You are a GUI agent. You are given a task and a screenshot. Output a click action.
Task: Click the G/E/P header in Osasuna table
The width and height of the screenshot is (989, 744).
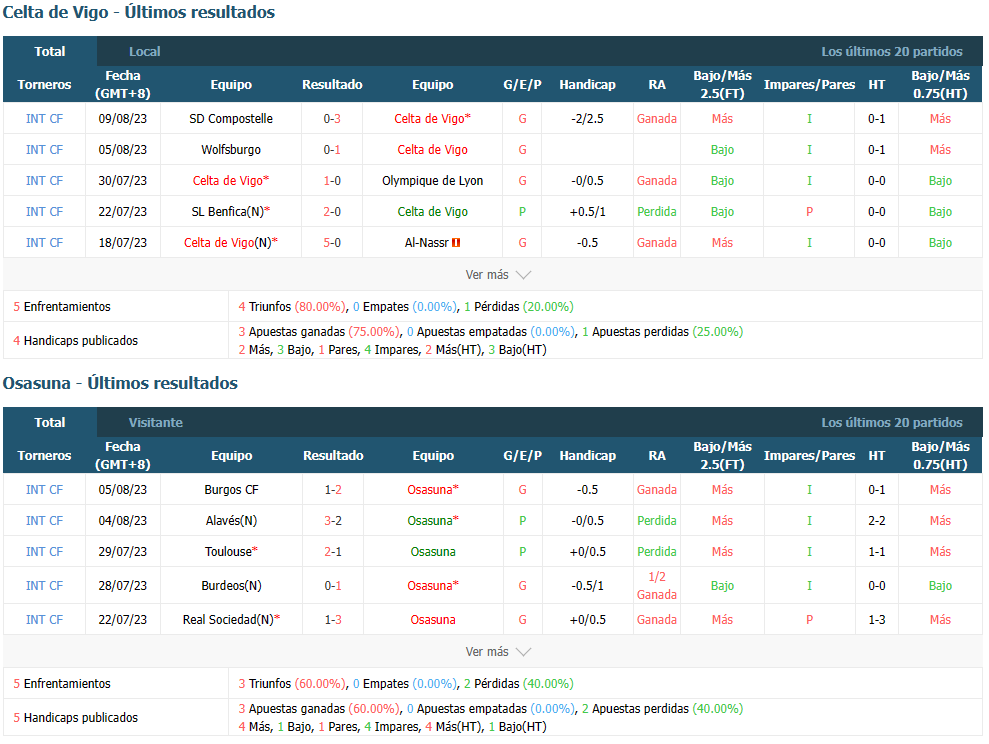click(522, 455)
